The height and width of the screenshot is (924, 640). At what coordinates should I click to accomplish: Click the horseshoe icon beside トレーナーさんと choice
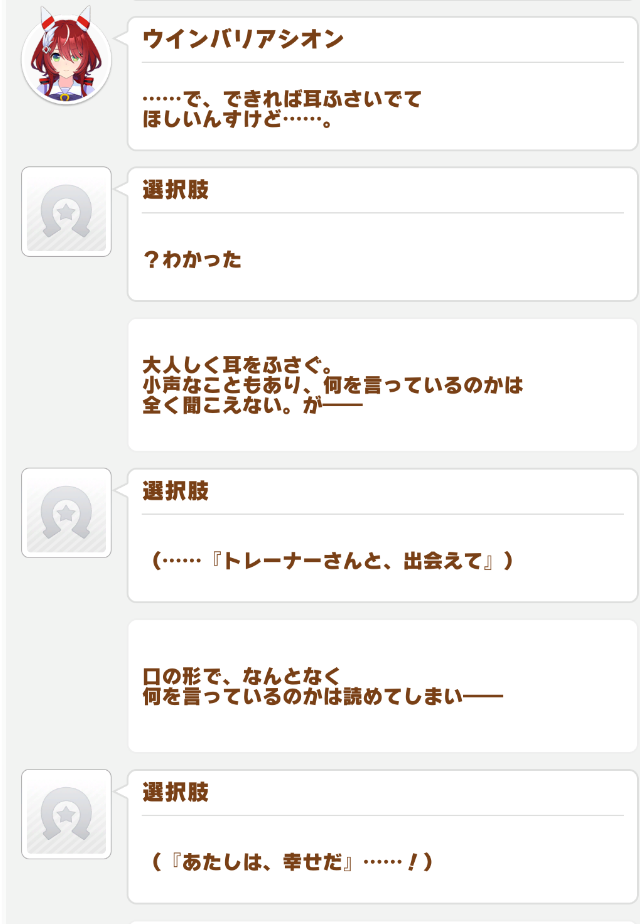click(x=66, y=513)
